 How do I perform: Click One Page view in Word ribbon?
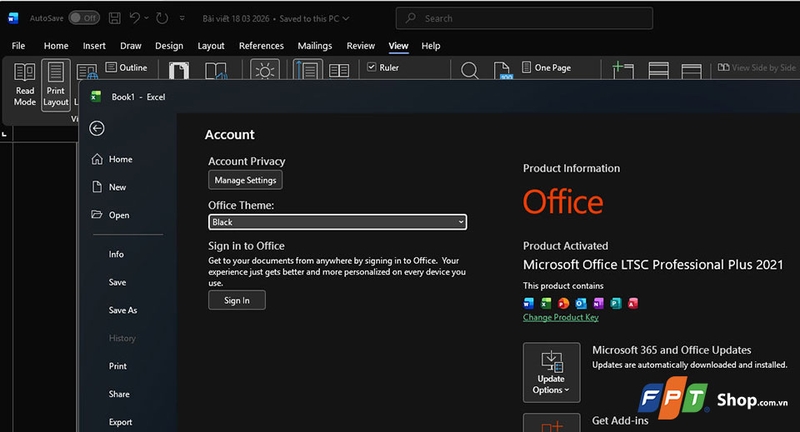(546, 67)
